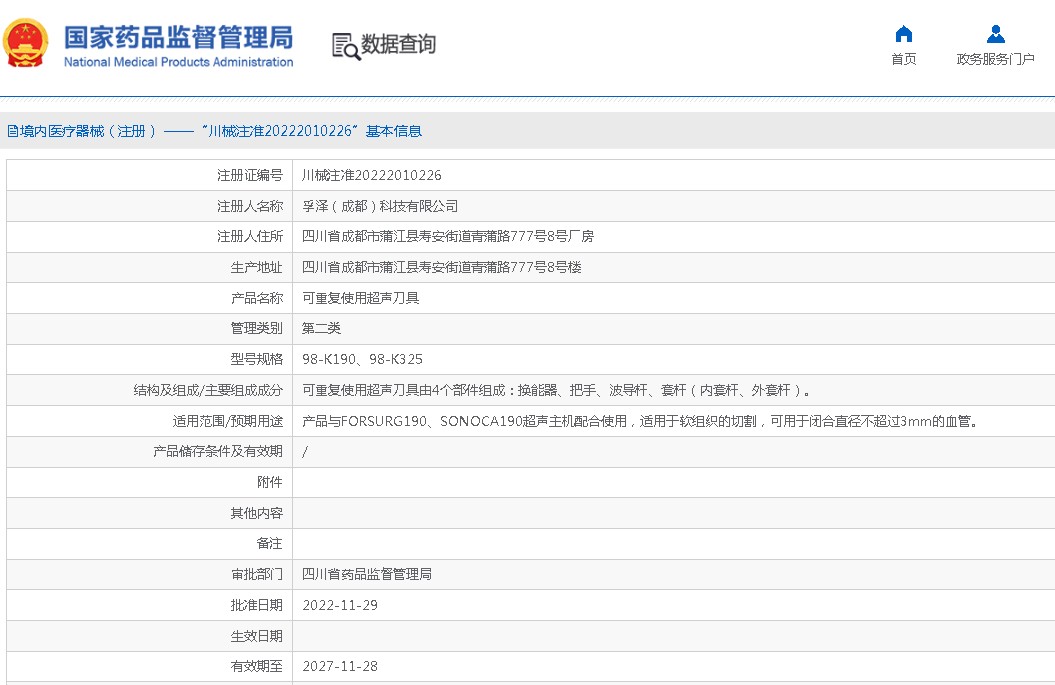Click the 国家药品监督管理局 site title
The width and height of the screenshot is (1055, 685).
(x=178, y=37)
